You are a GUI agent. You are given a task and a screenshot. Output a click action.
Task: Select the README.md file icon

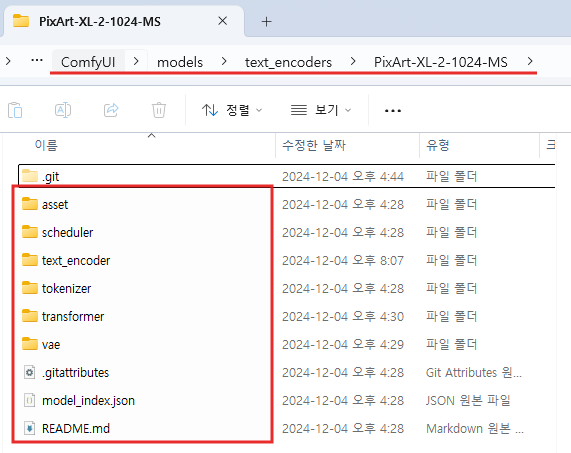[x=29, y=429]
